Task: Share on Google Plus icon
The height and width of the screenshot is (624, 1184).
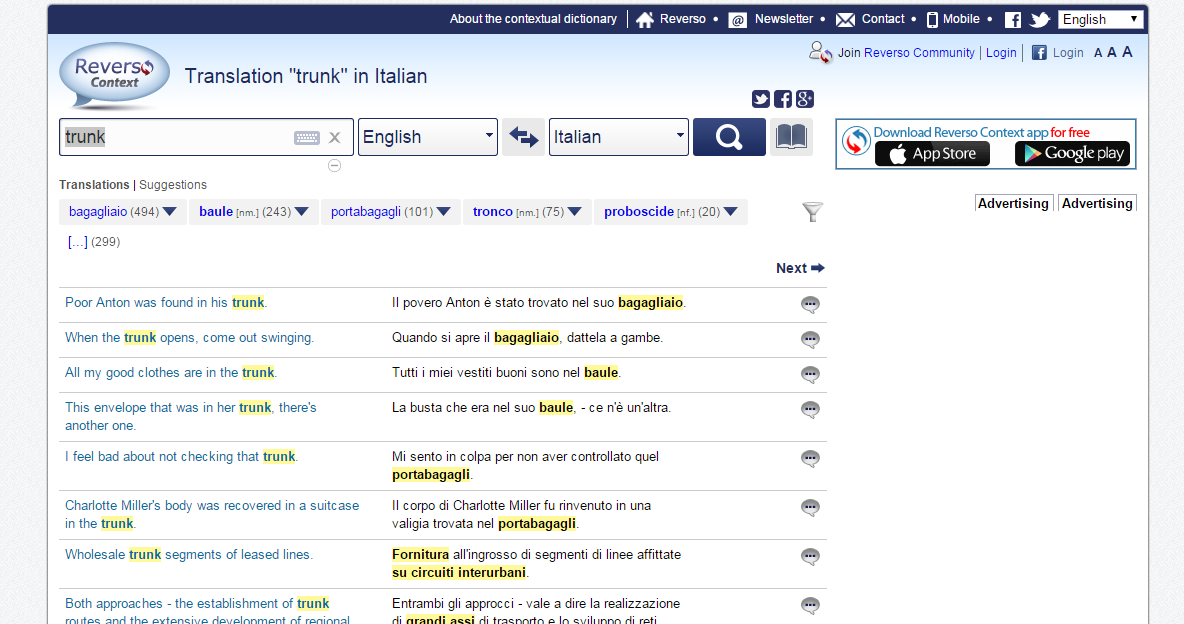Action: coord(805,99)
